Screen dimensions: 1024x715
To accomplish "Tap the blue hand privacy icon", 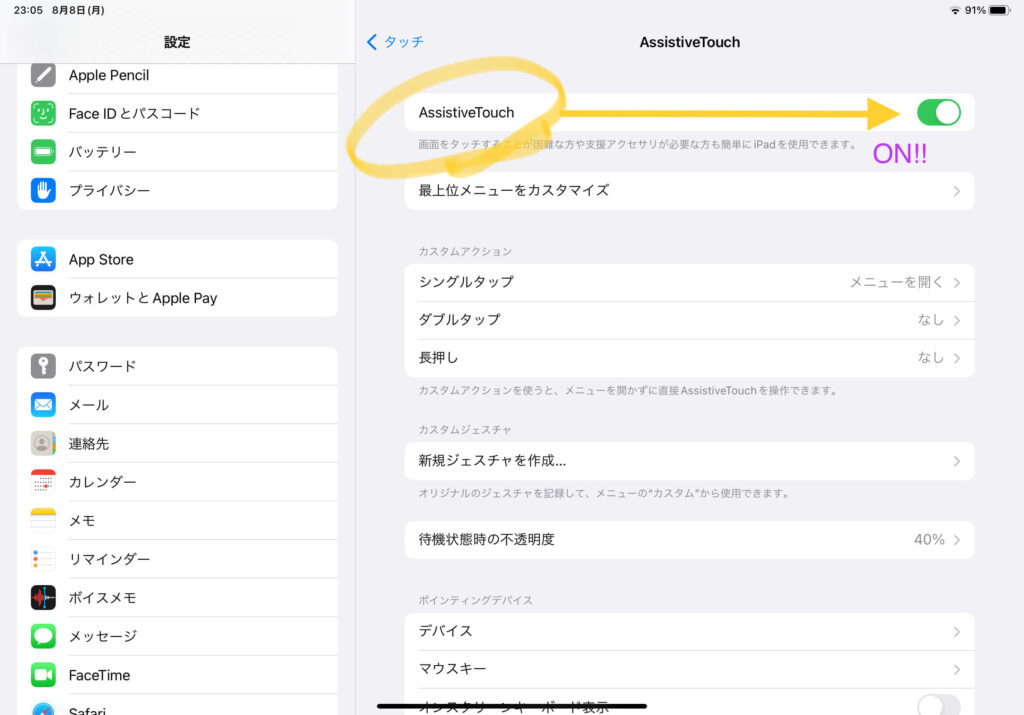I will (43, 190).
